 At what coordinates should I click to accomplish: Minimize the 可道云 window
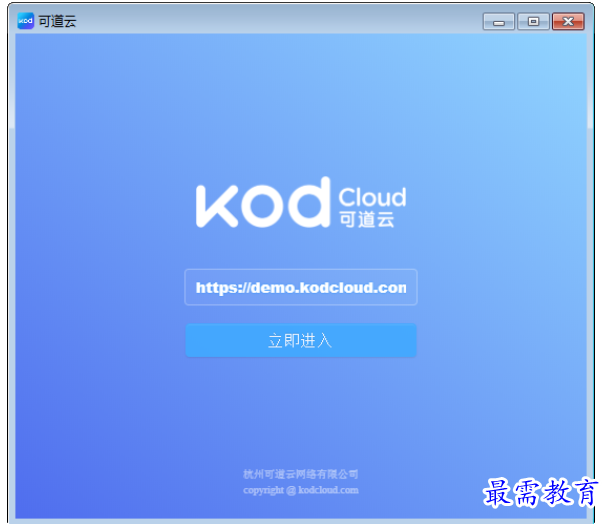click(x=499, y=21)
